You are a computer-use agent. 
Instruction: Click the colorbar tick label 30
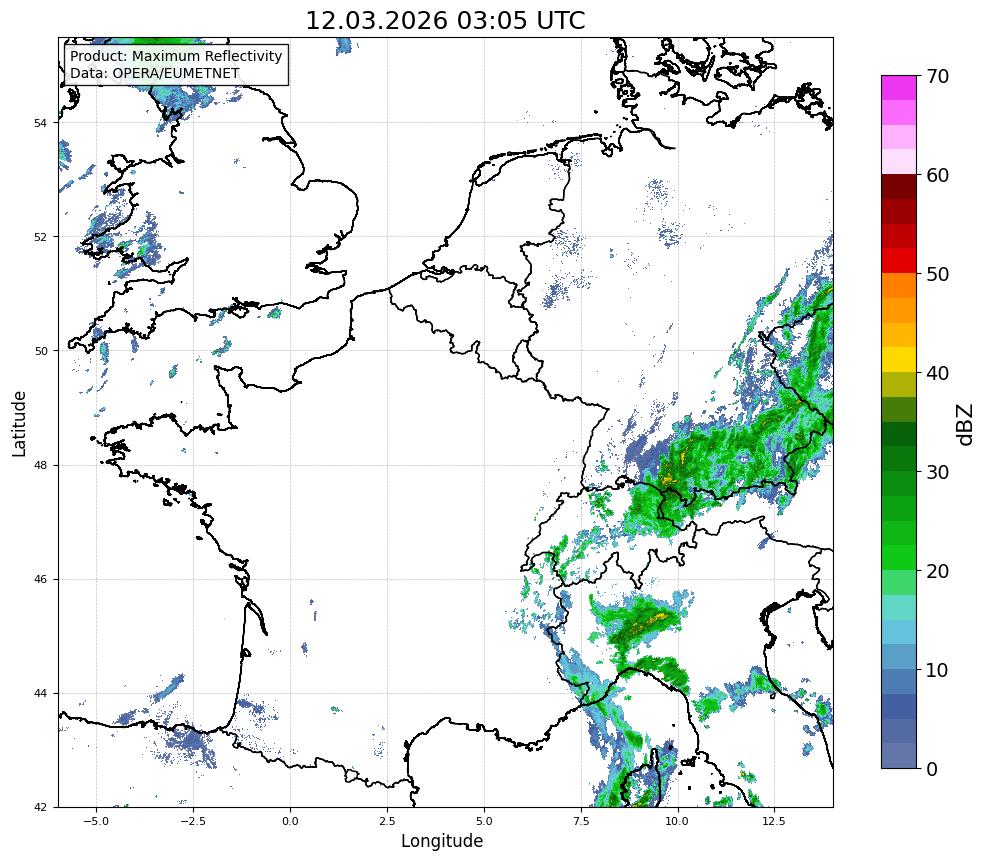pos(937,472)
